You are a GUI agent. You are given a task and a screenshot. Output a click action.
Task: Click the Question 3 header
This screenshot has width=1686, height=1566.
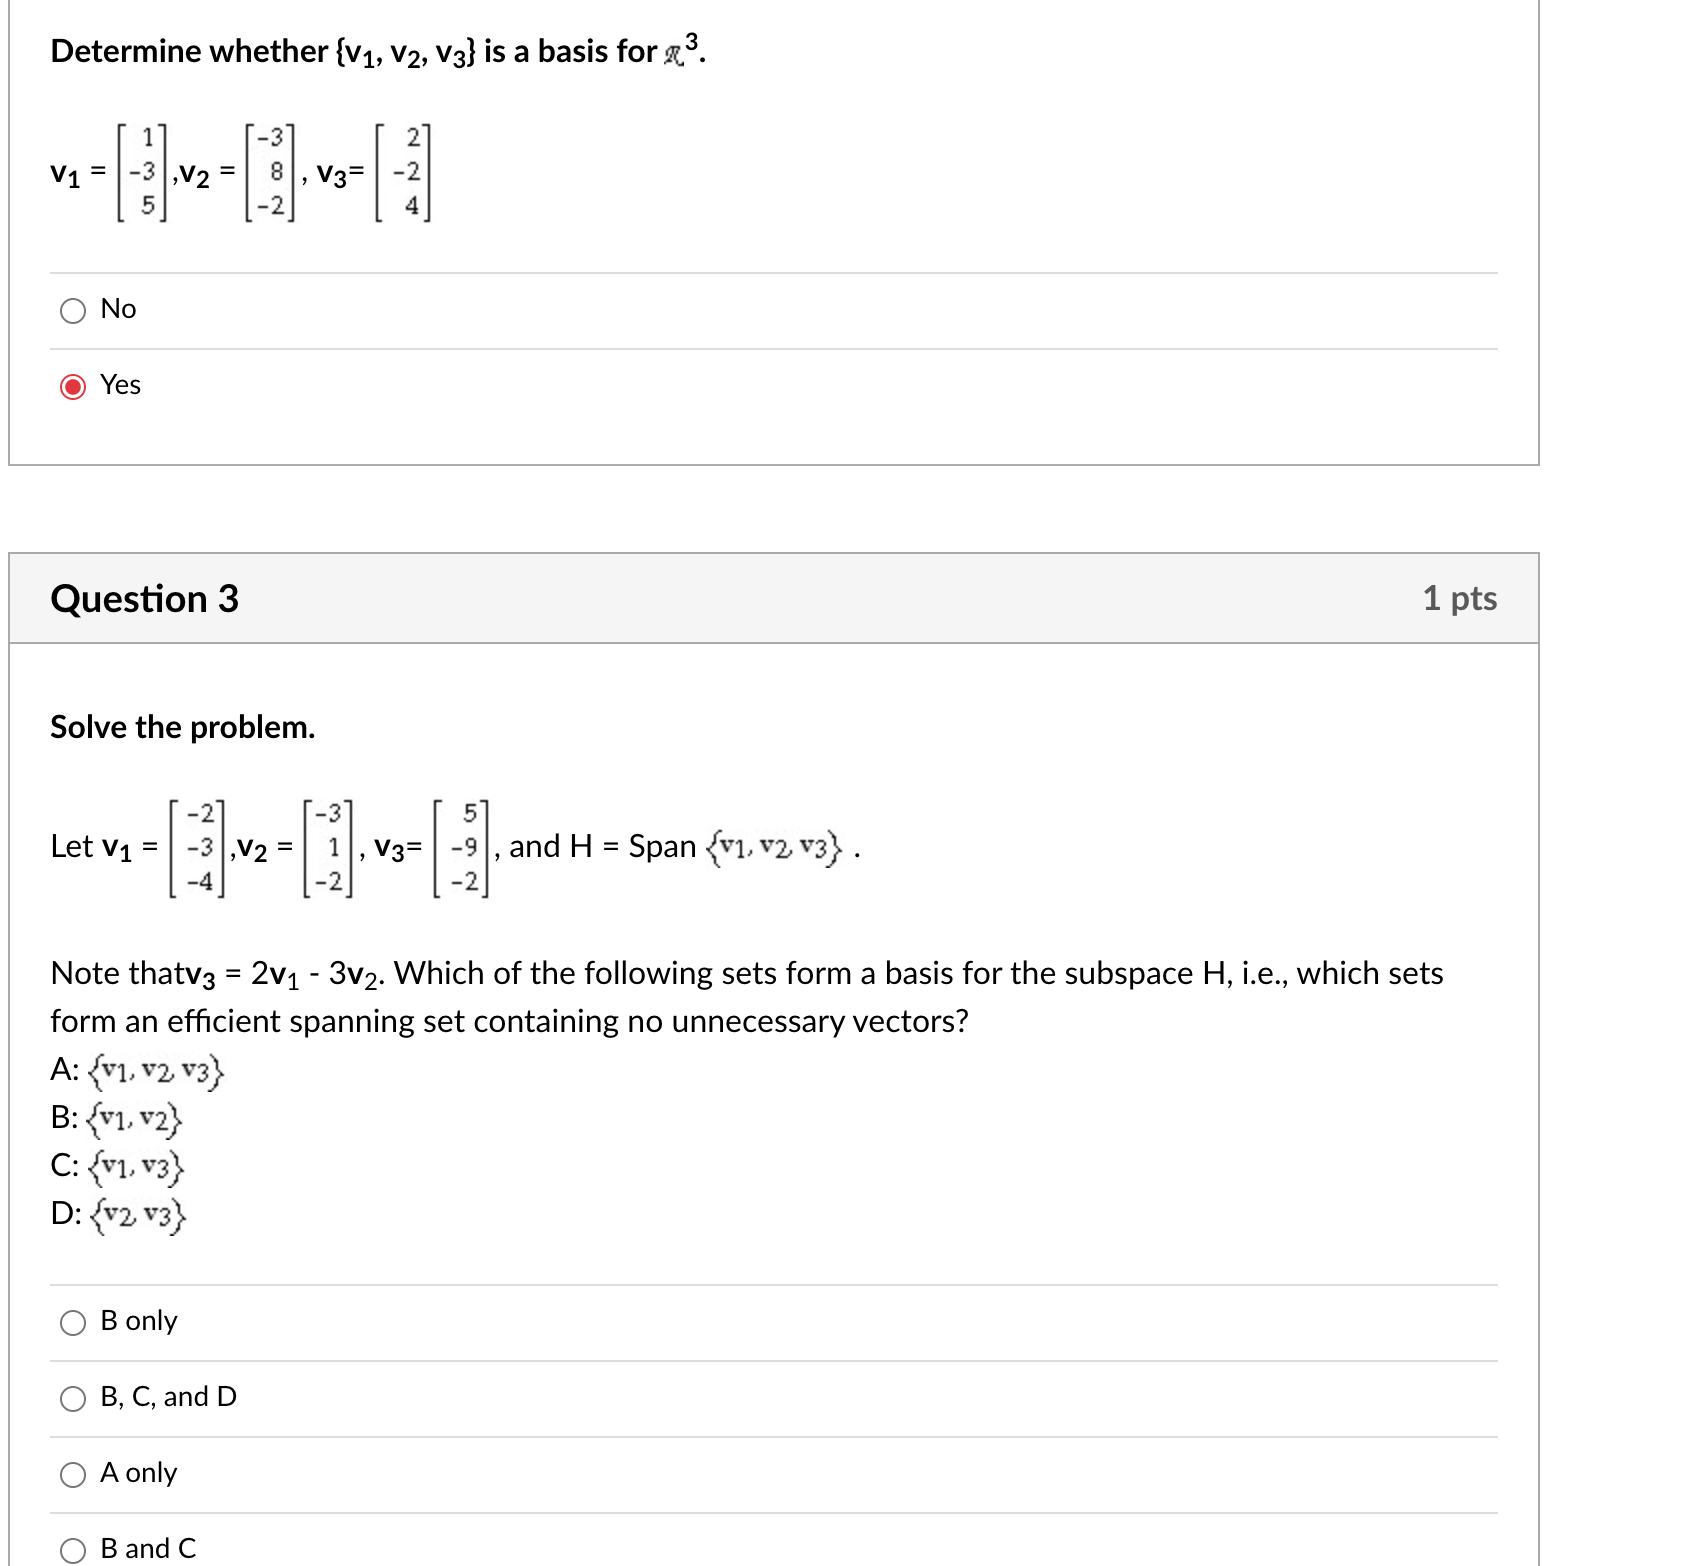pyautogui.click(x=146, y=598)
